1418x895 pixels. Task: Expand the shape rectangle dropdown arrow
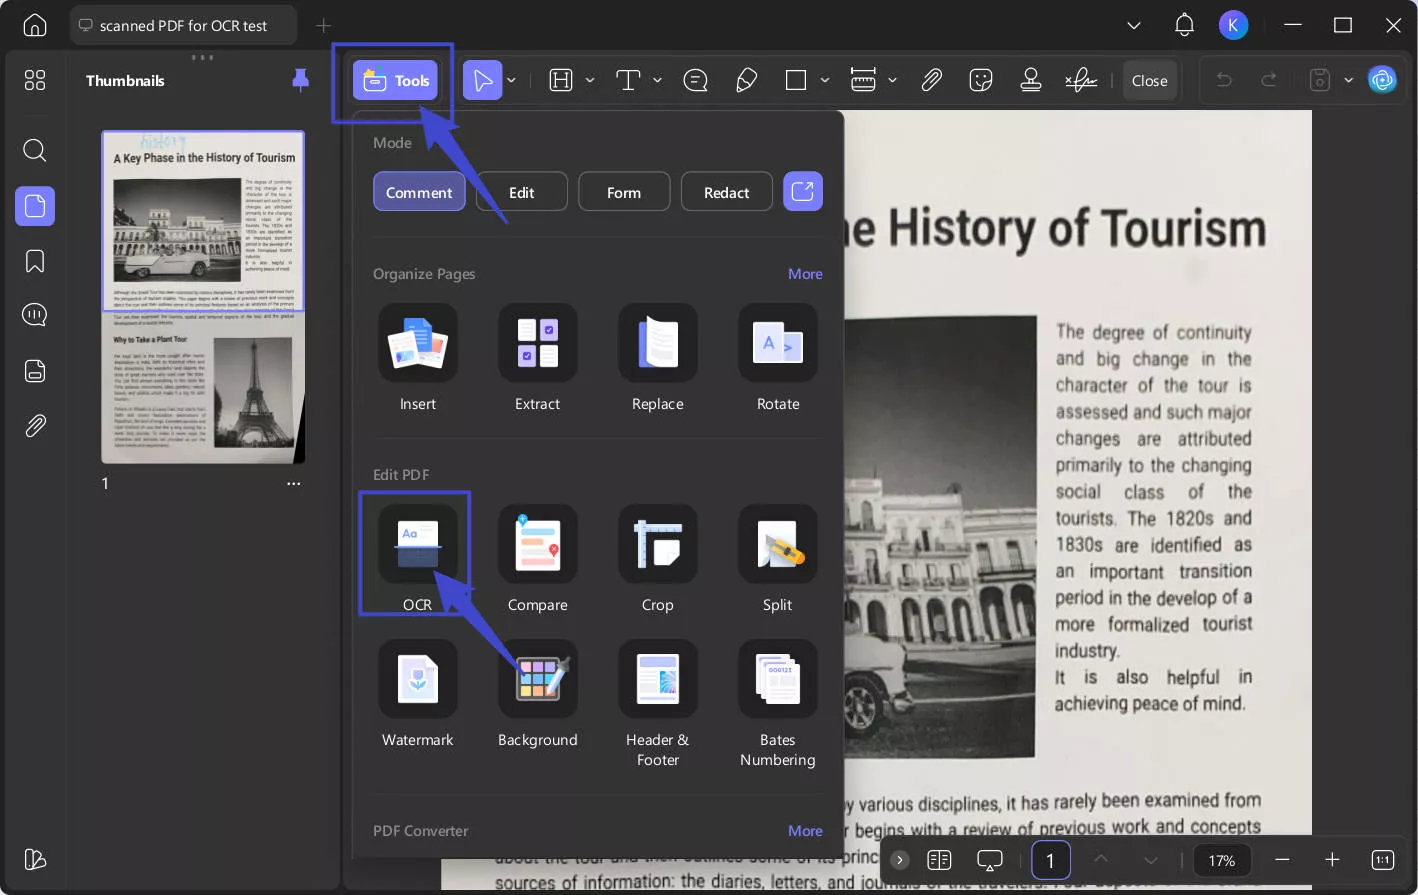click(824, 80)
